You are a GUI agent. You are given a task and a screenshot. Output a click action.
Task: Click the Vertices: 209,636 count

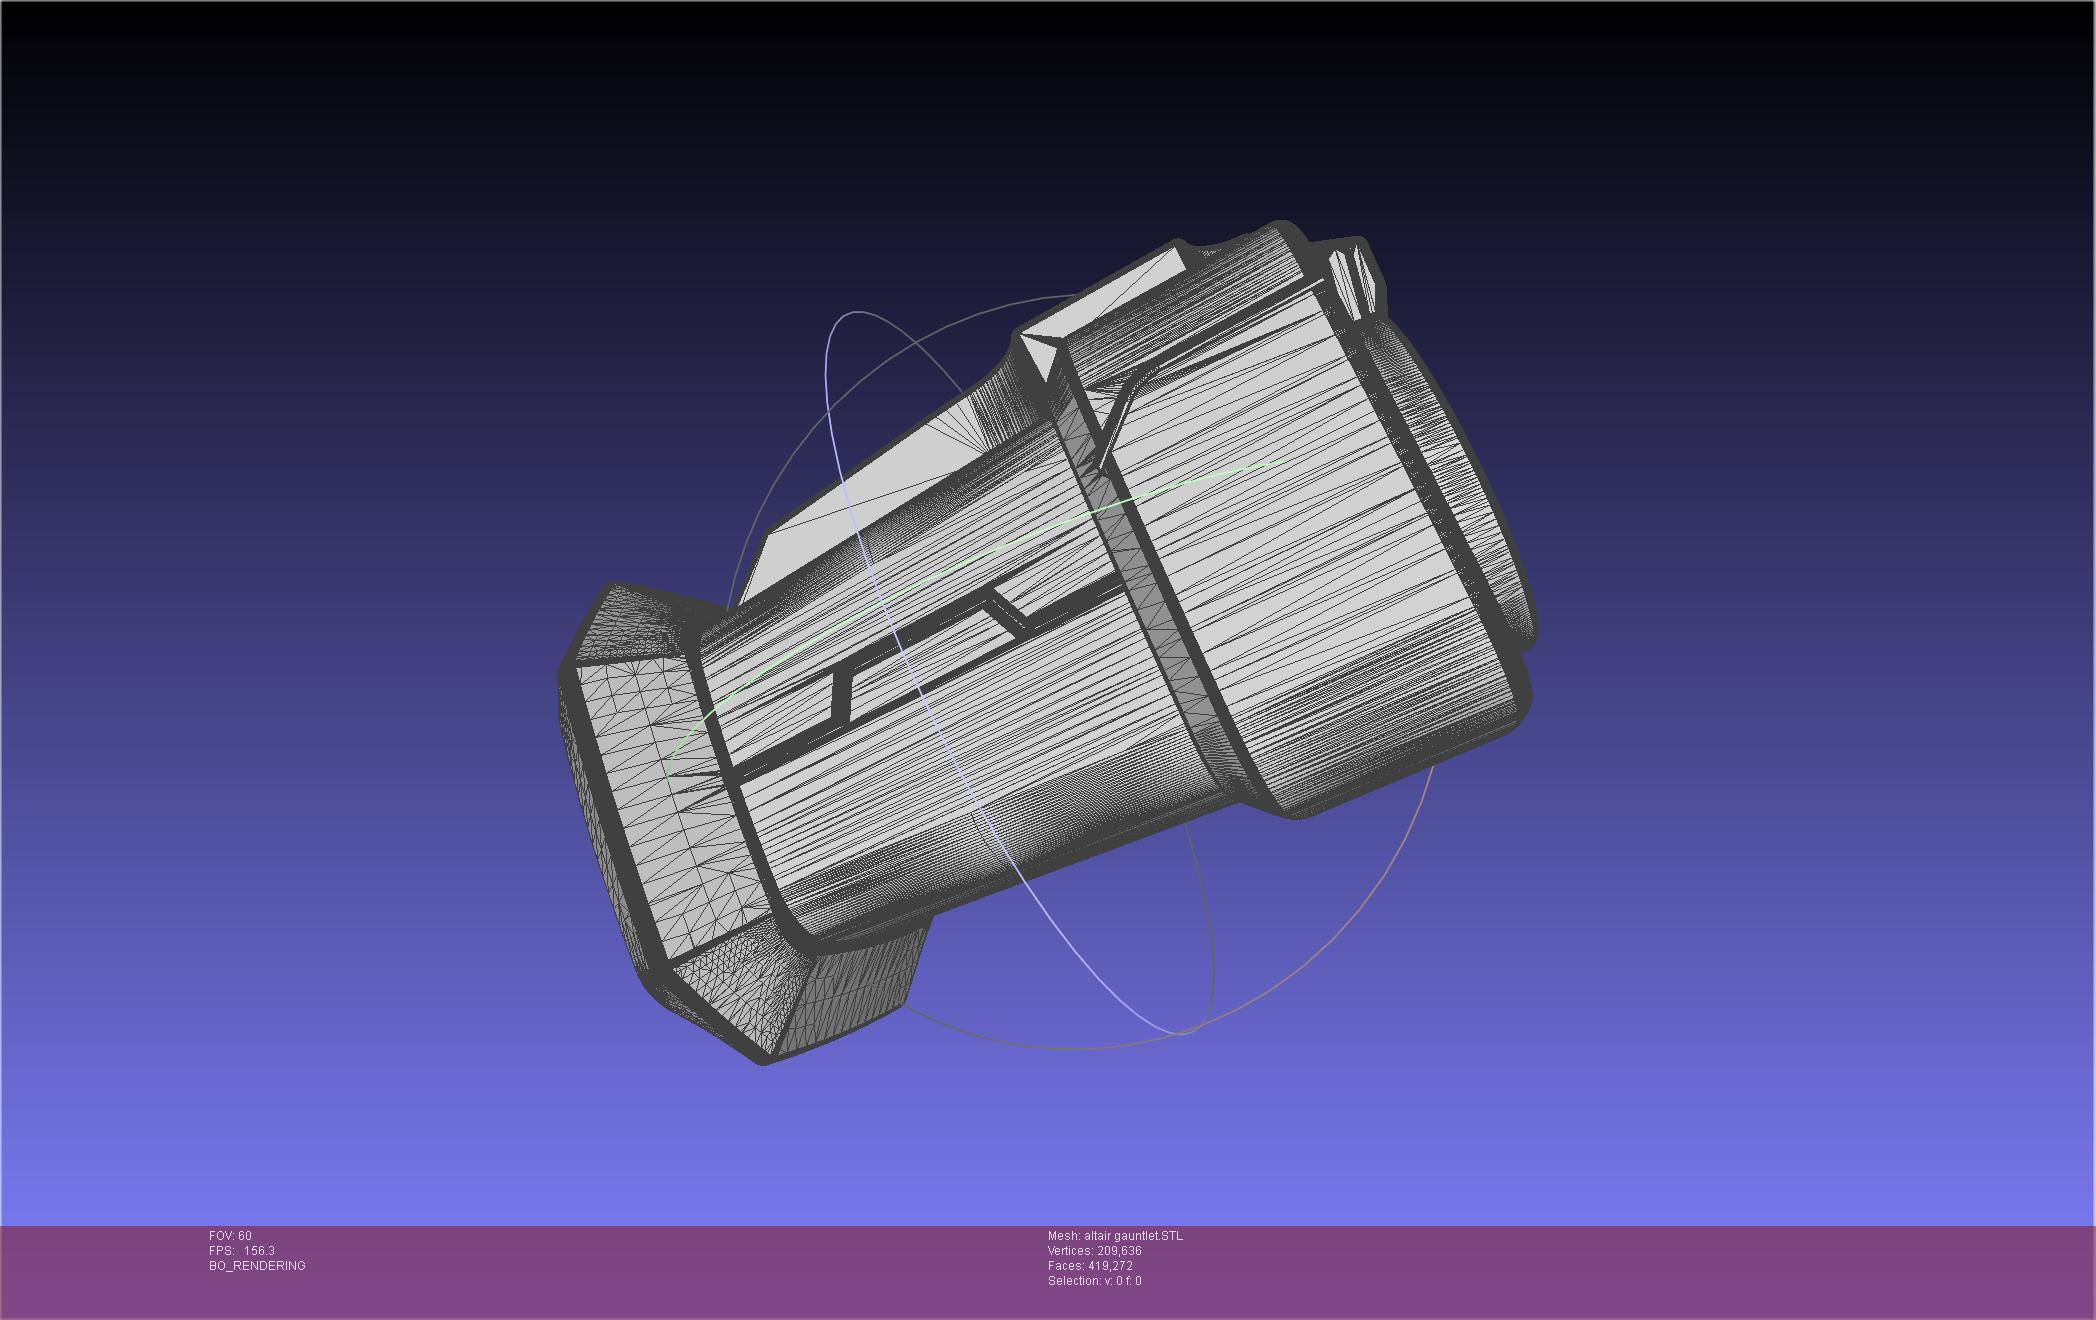1094,1251
